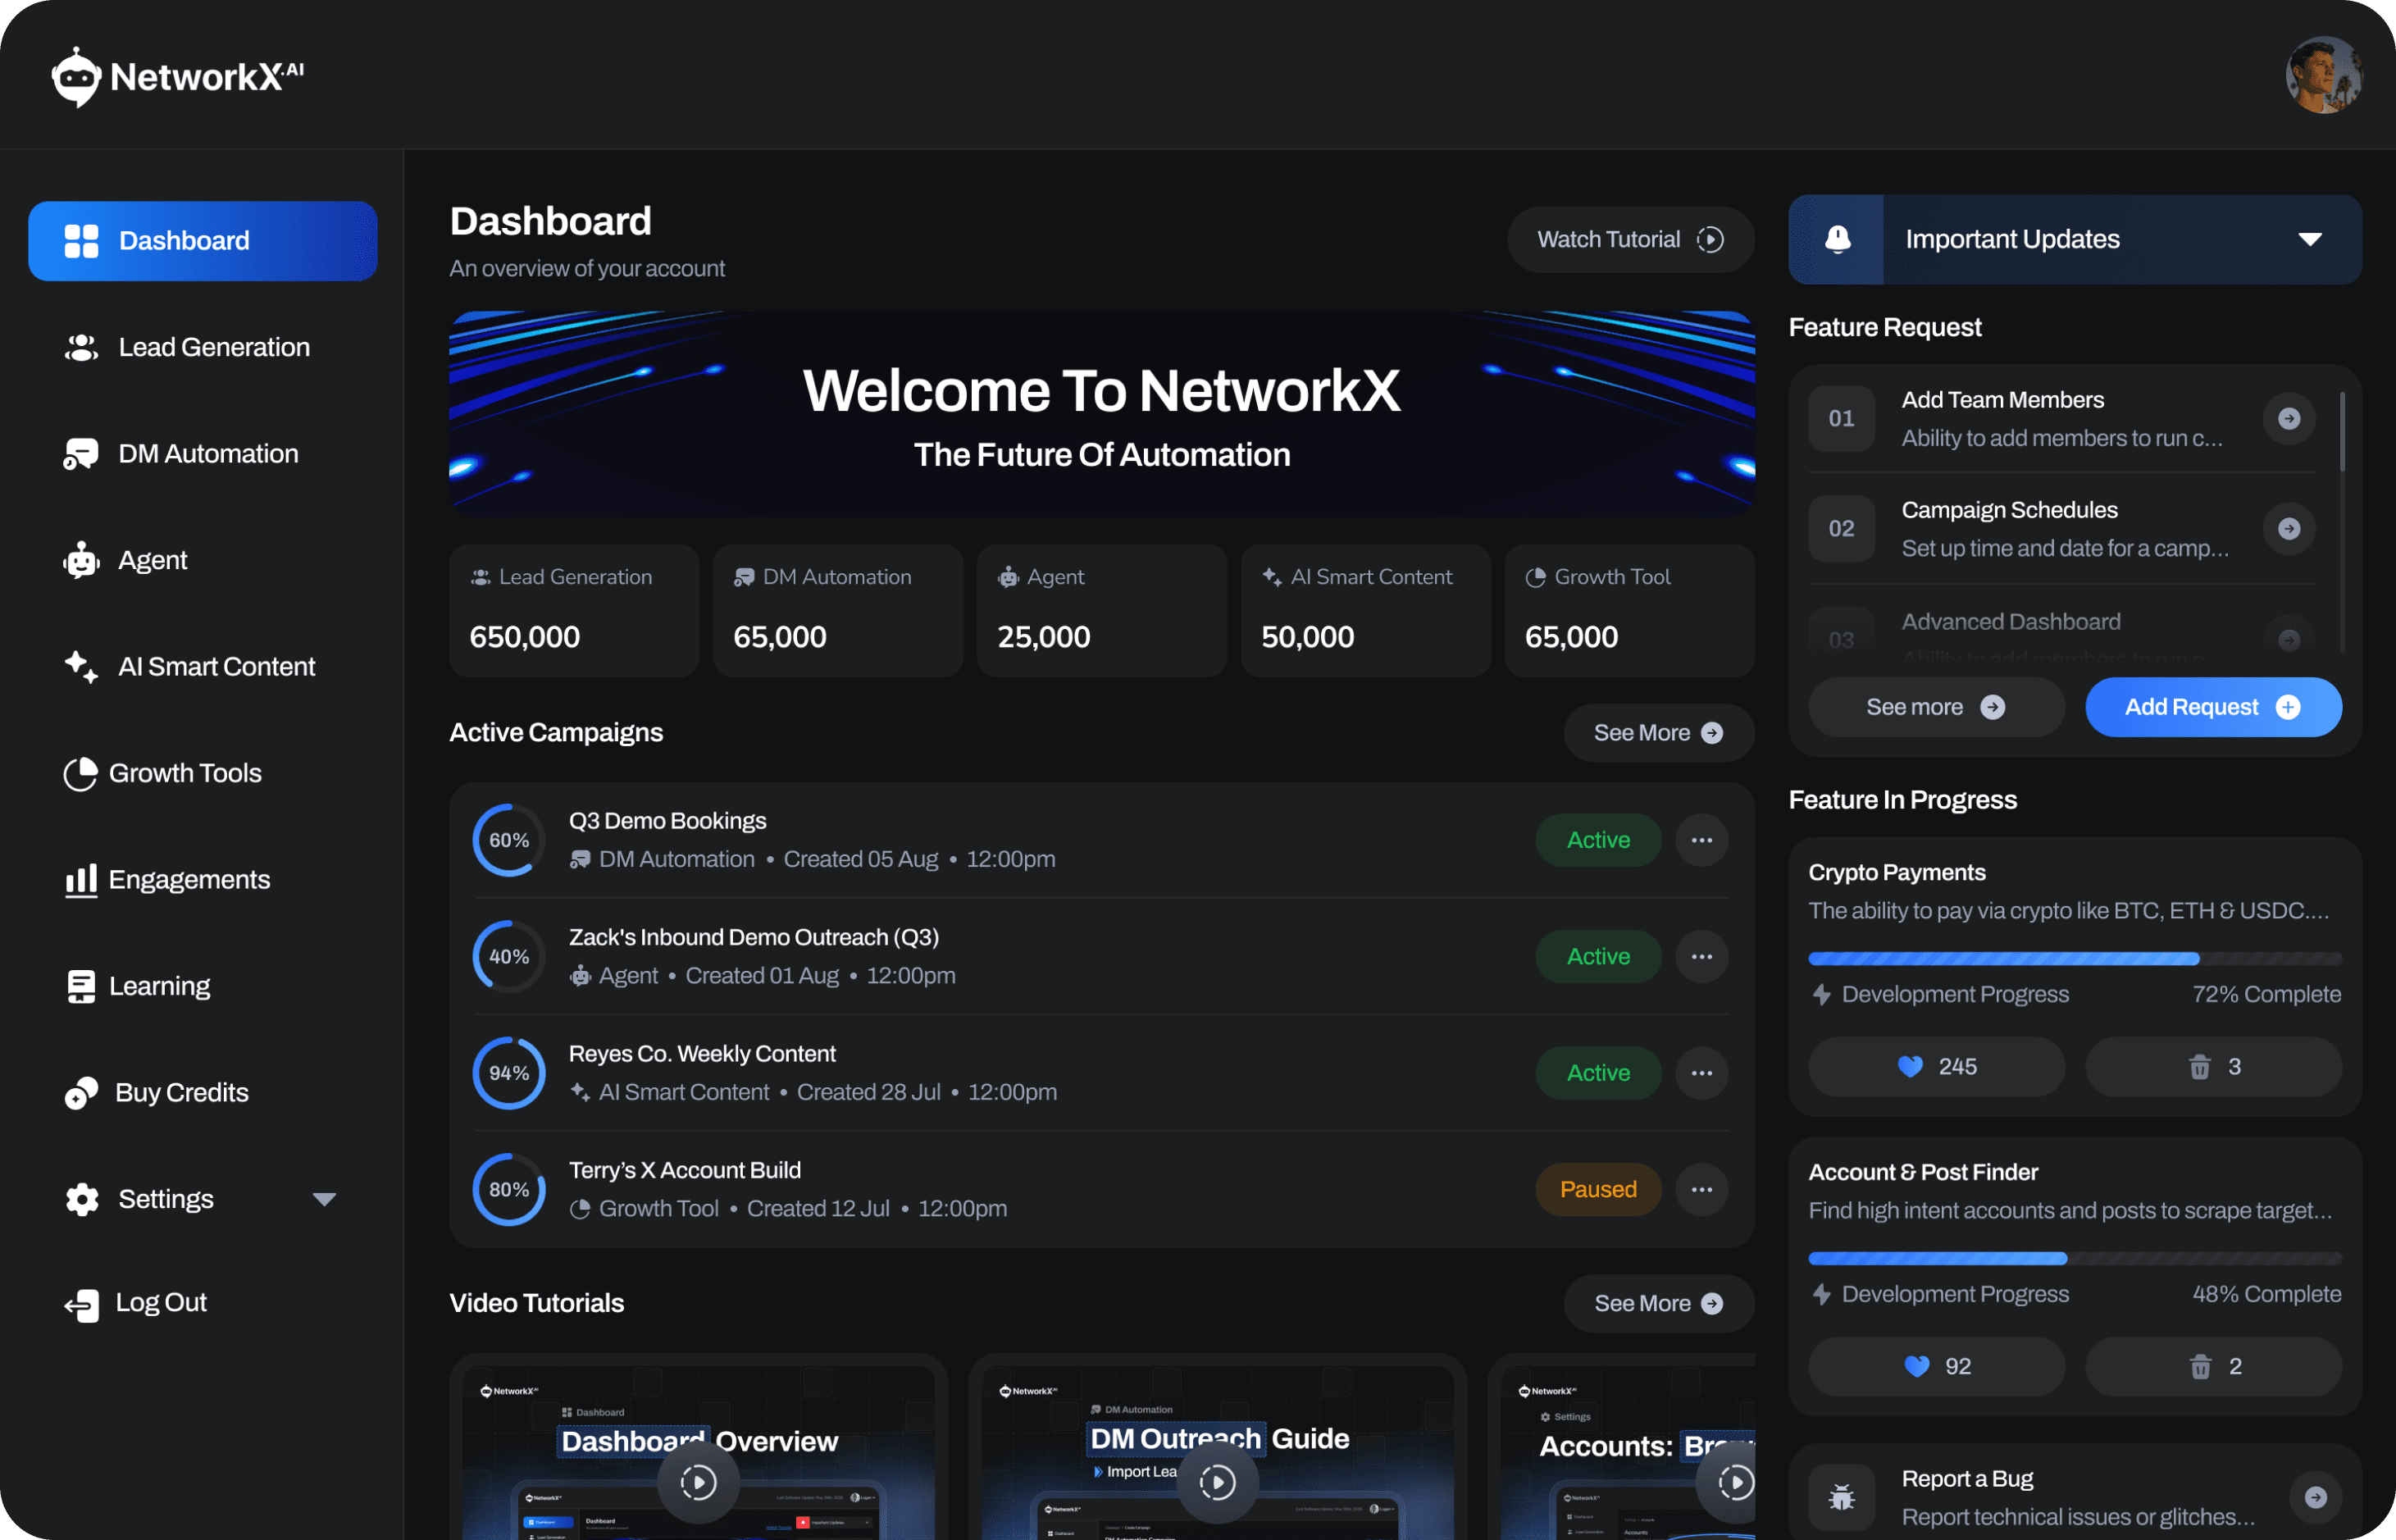2396x1540 pixels.
Task: Click the AI Smart Content stat card icon
Action: [x=1272, y=577]
